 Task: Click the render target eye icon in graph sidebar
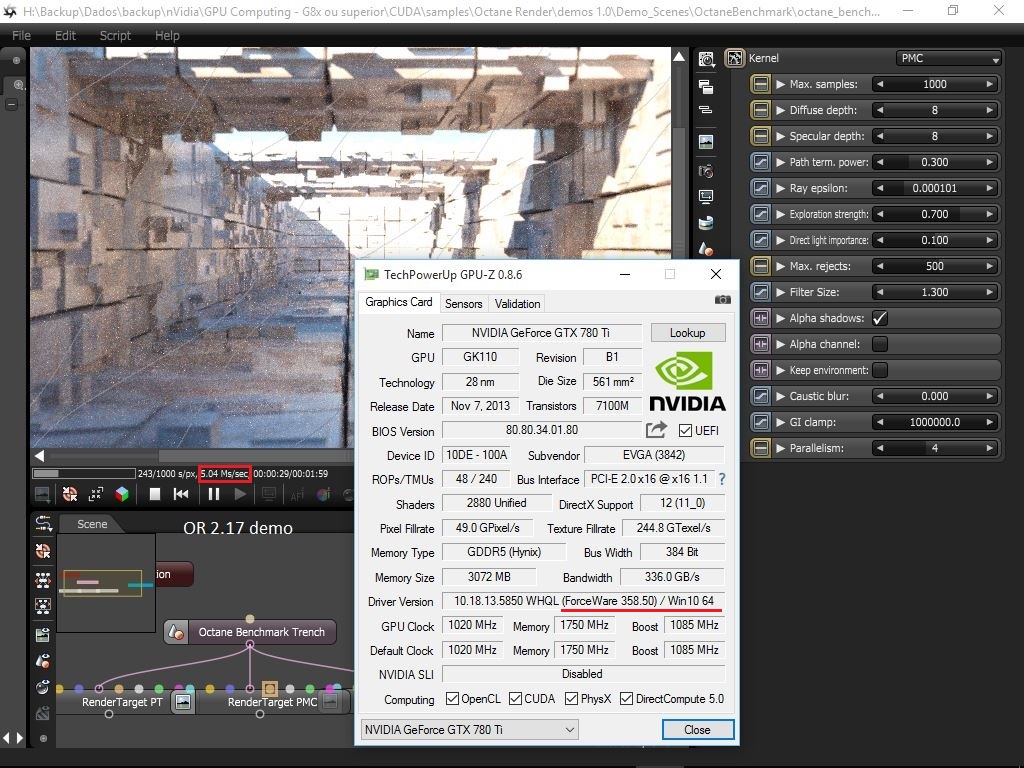[x=43, y=634]
